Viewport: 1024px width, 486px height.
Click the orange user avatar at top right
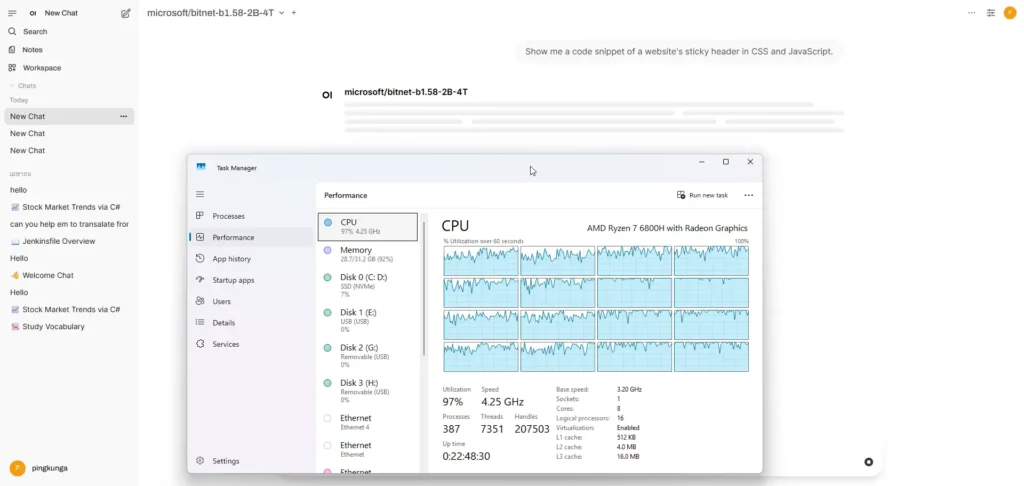click(1010, 12)
